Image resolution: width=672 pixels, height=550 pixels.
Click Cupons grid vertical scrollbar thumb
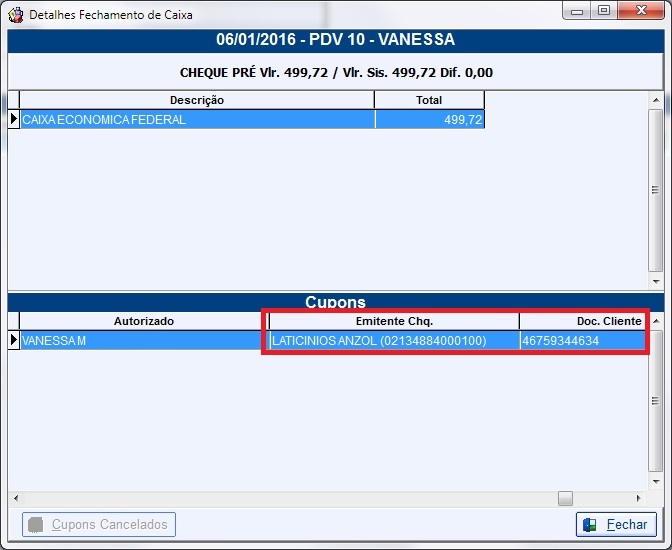tap(656, 401)
